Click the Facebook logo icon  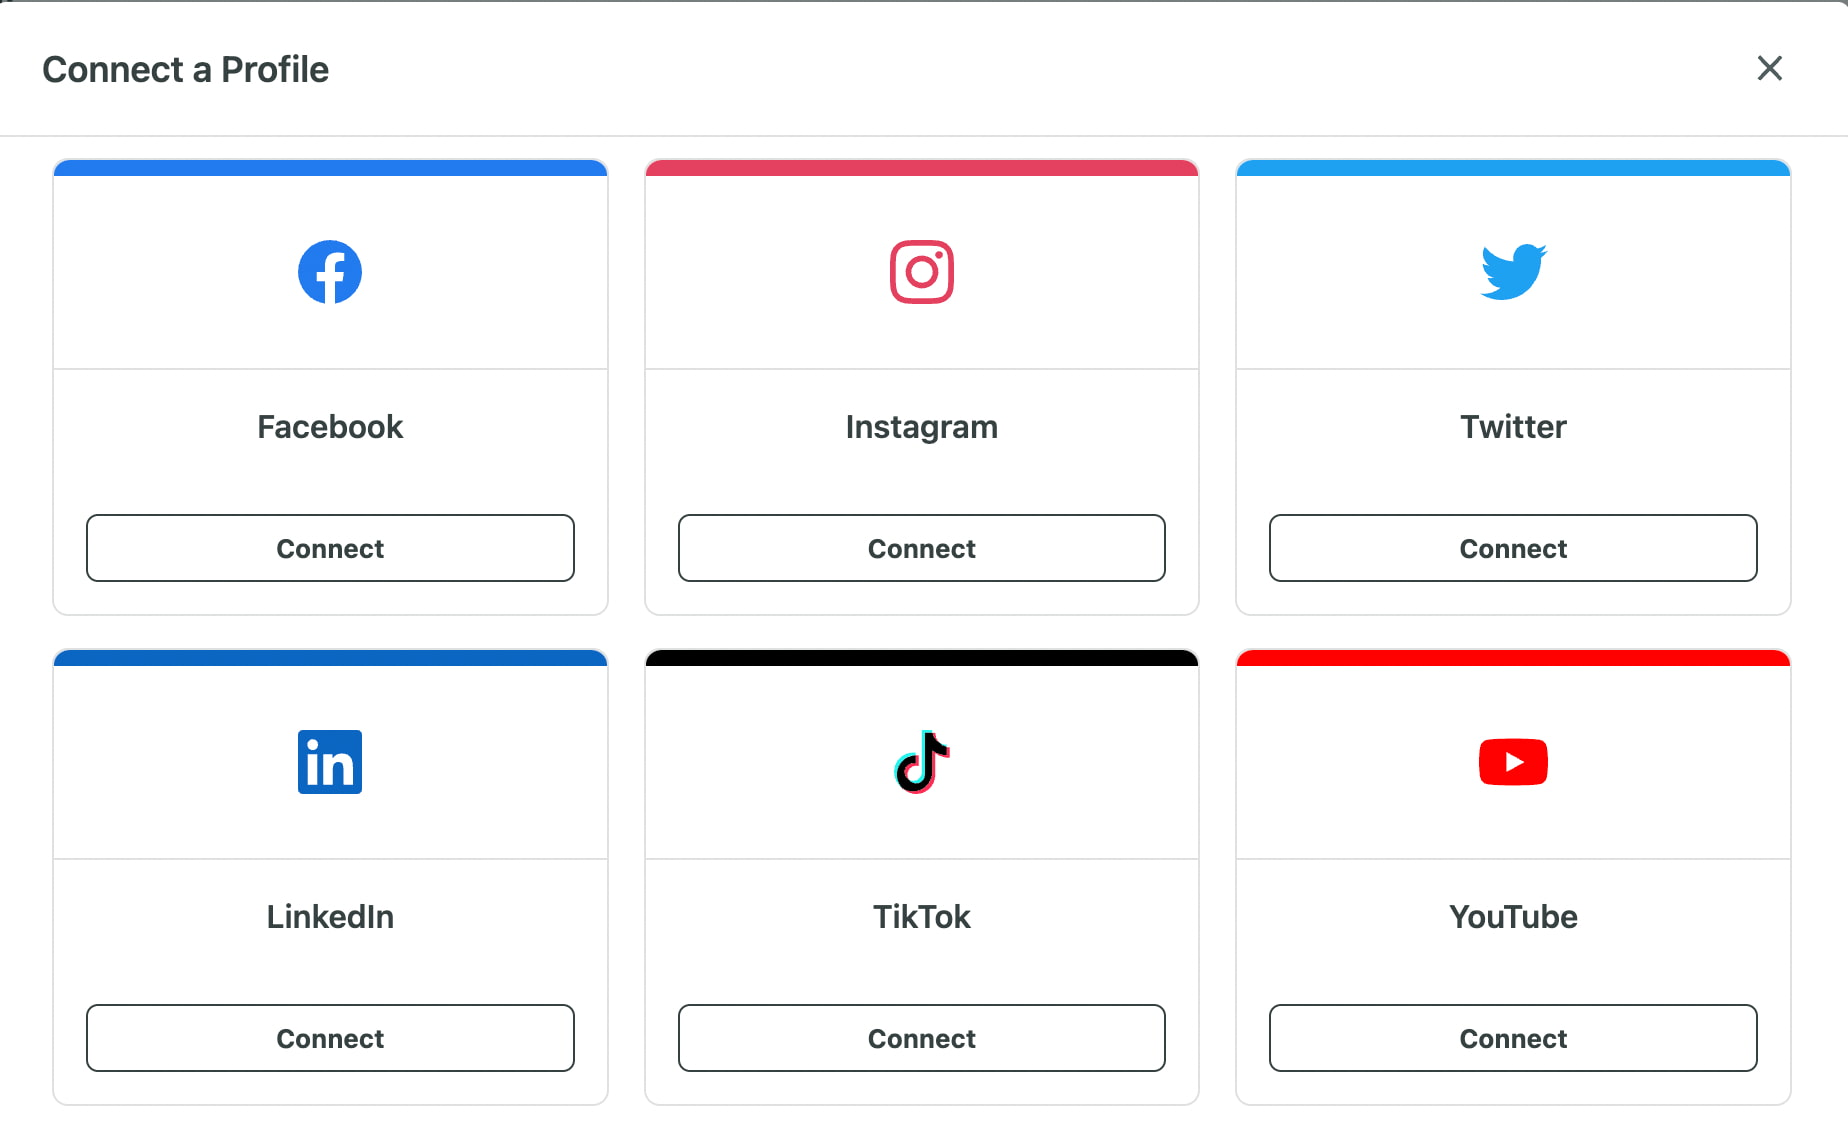tap(329, 270)
